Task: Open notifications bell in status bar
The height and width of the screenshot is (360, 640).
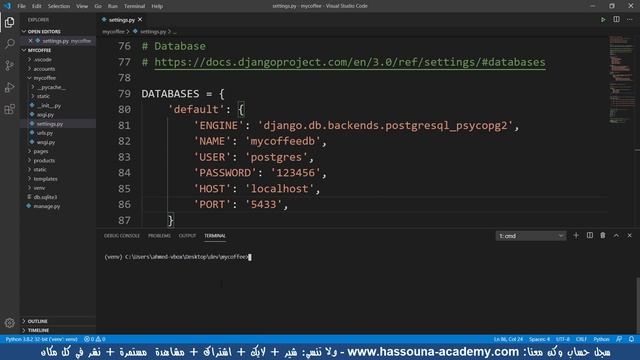Action: point(631,339)
